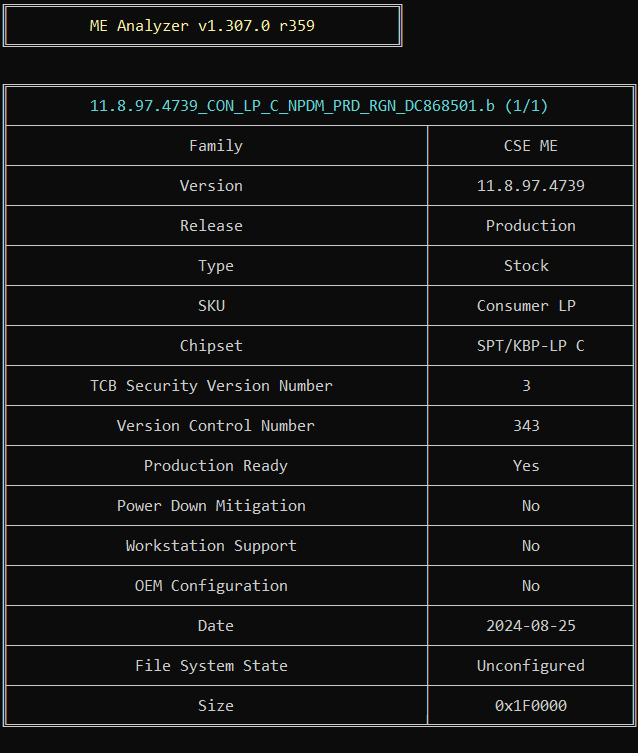Click the Version value 11.8.97.4739
The image size is (638, 753).
tap(531, 186)
